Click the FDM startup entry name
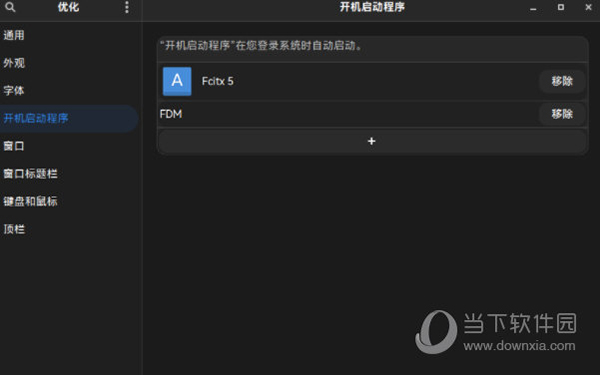Viewport: 600px width, 375px height. (x=171, y=114)
